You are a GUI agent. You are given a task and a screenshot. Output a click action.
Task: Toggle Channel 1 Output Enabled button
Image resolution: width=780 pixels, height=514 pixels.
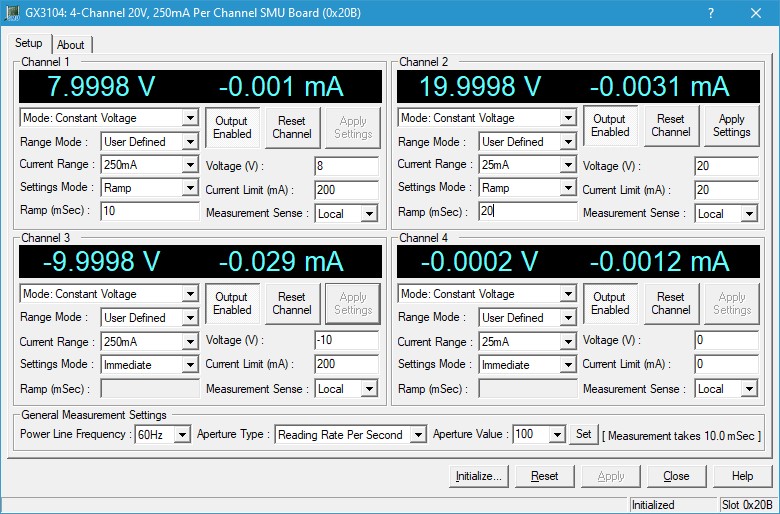(232, 127)
